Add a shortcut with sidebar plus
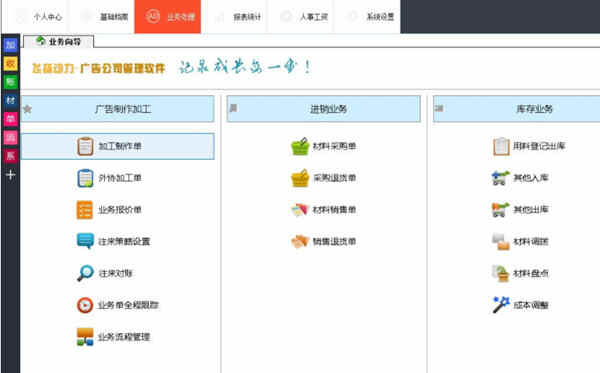This screenshot has width=600, height=373. [x=10, y=175]
